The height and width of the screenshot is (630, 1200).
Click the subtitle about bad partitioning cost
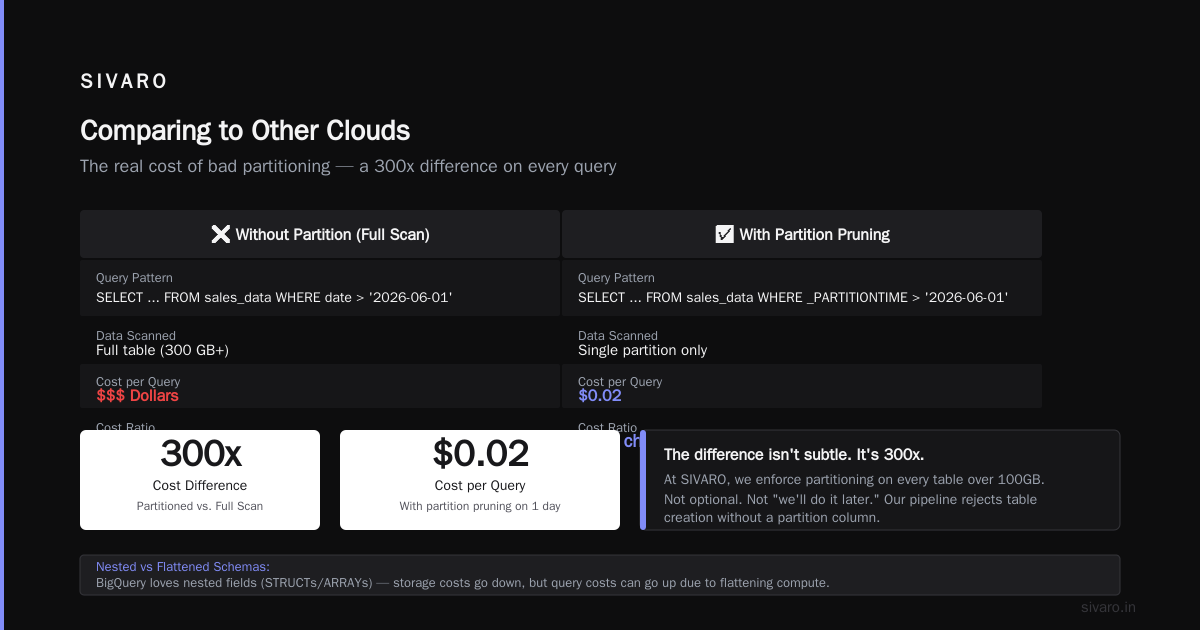pyautogui.click(x=348, y=166)
